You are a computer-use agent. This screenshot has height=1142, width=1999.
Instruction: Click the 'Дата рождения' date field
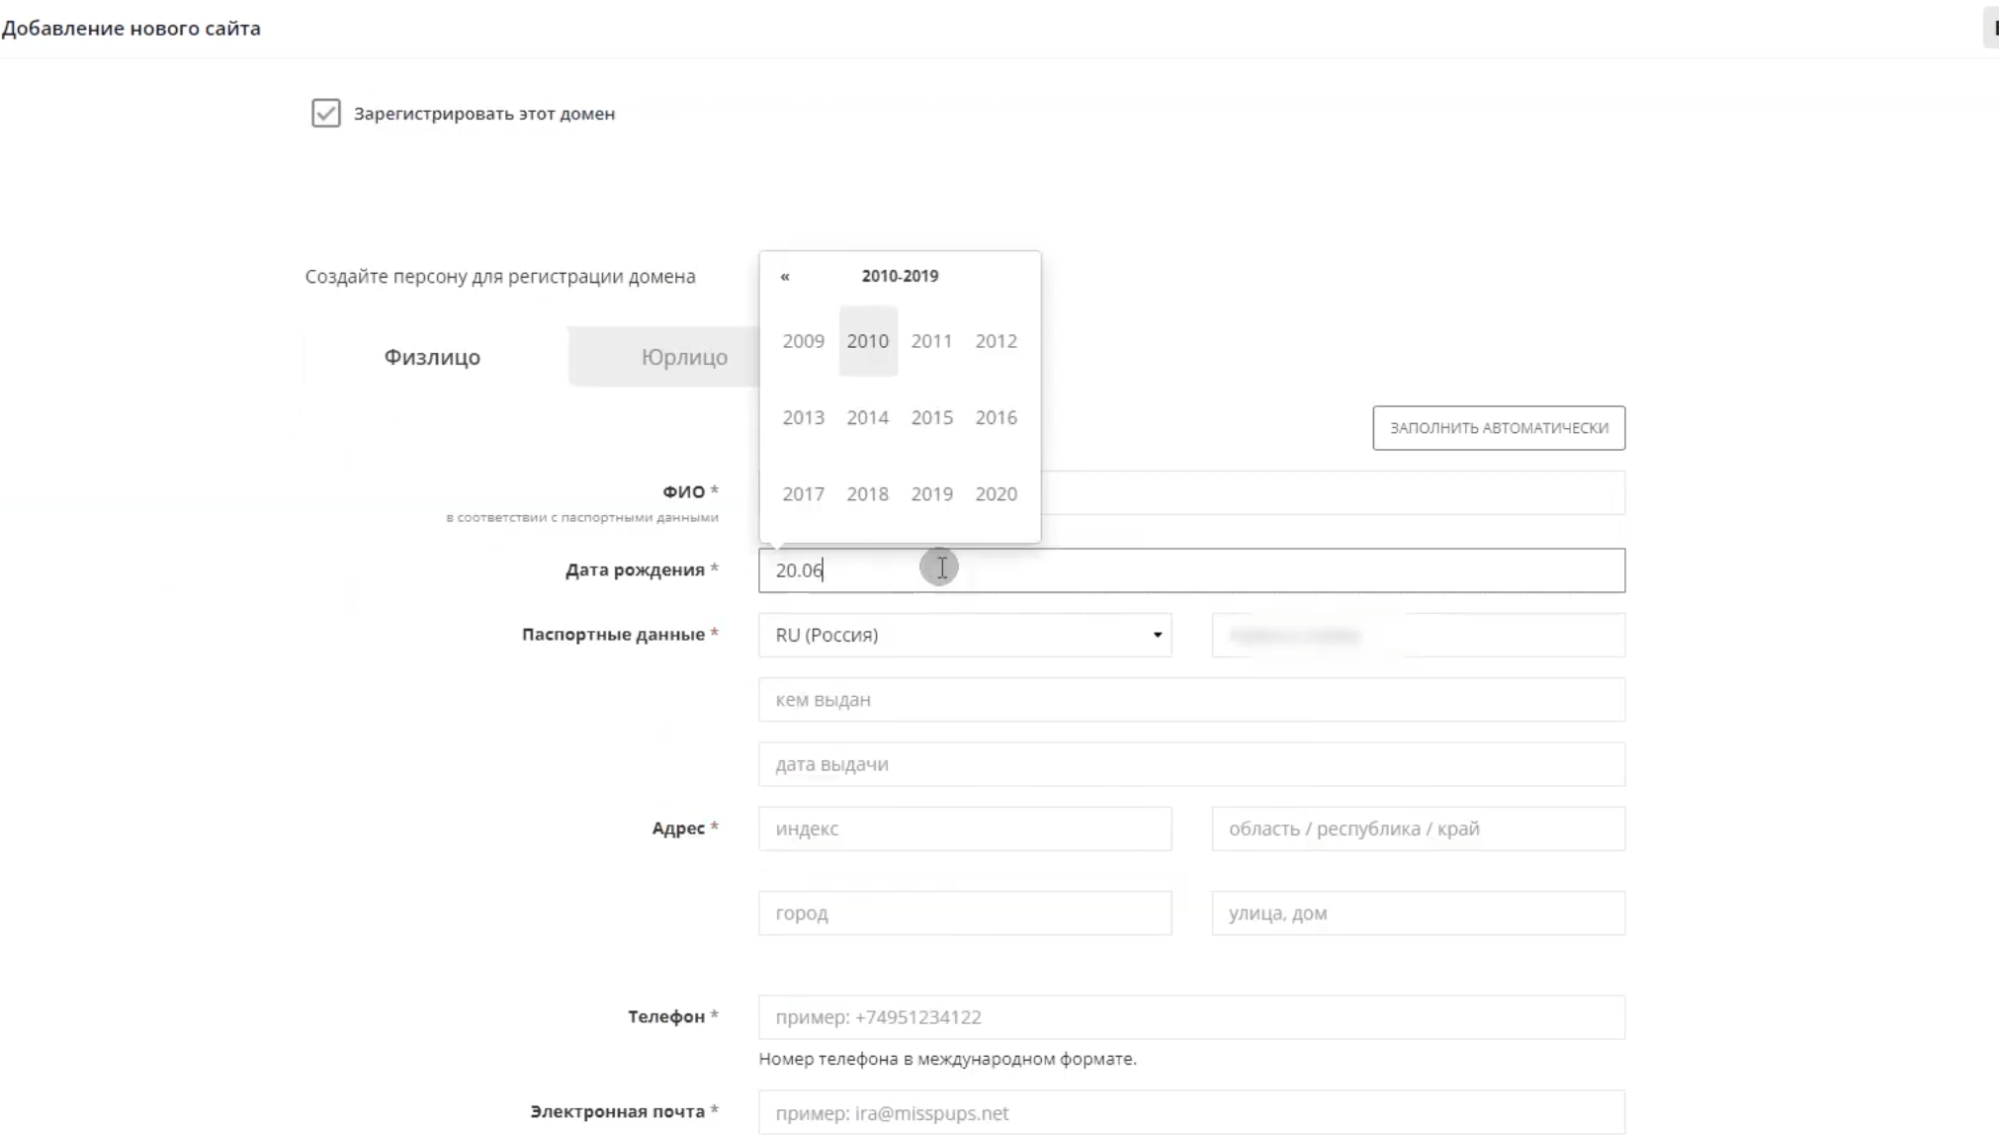pos(1190,570)
